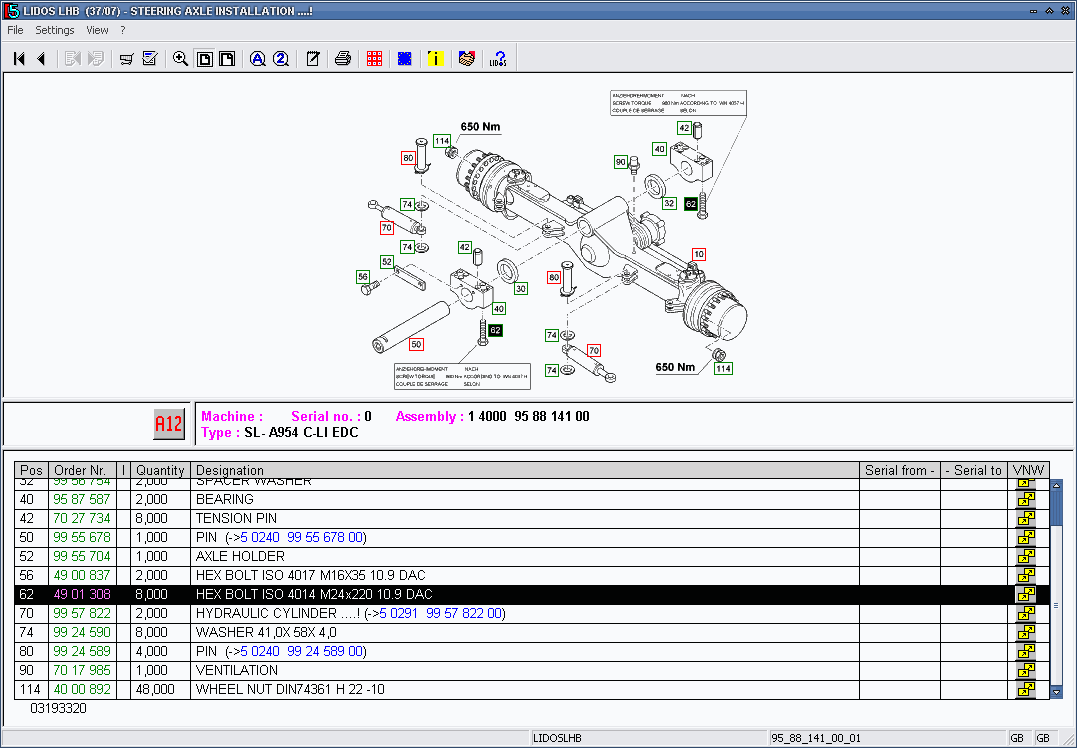Click the handshake toolbar icon
The image size is (1077, 748).
click(x=466, y=59)
